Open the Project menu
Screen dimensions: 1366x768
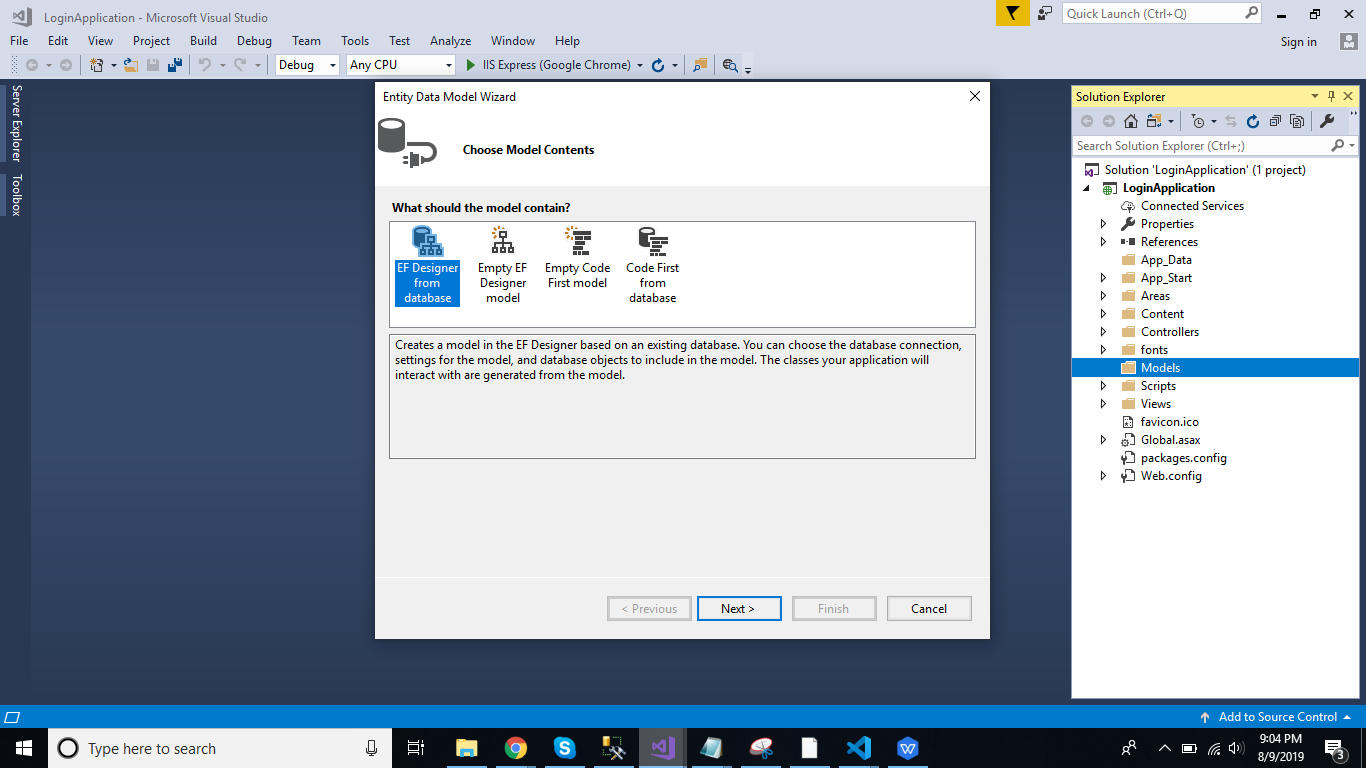click(x=151, y=41)
